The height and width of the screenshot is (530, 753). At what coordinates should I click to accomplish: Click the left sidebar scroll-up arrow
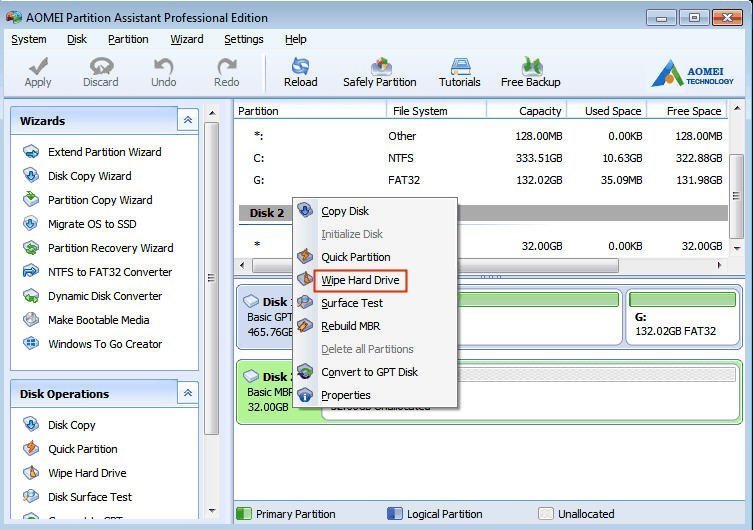pyautogui.click(x=212, y=113)
